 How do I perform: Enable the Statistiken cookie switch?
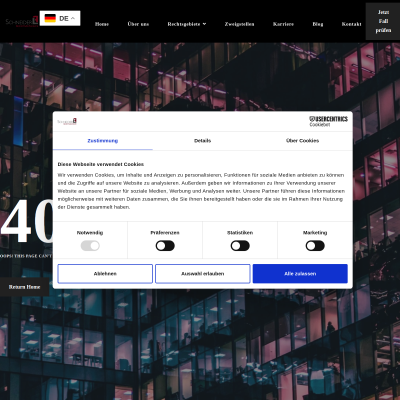240,246
